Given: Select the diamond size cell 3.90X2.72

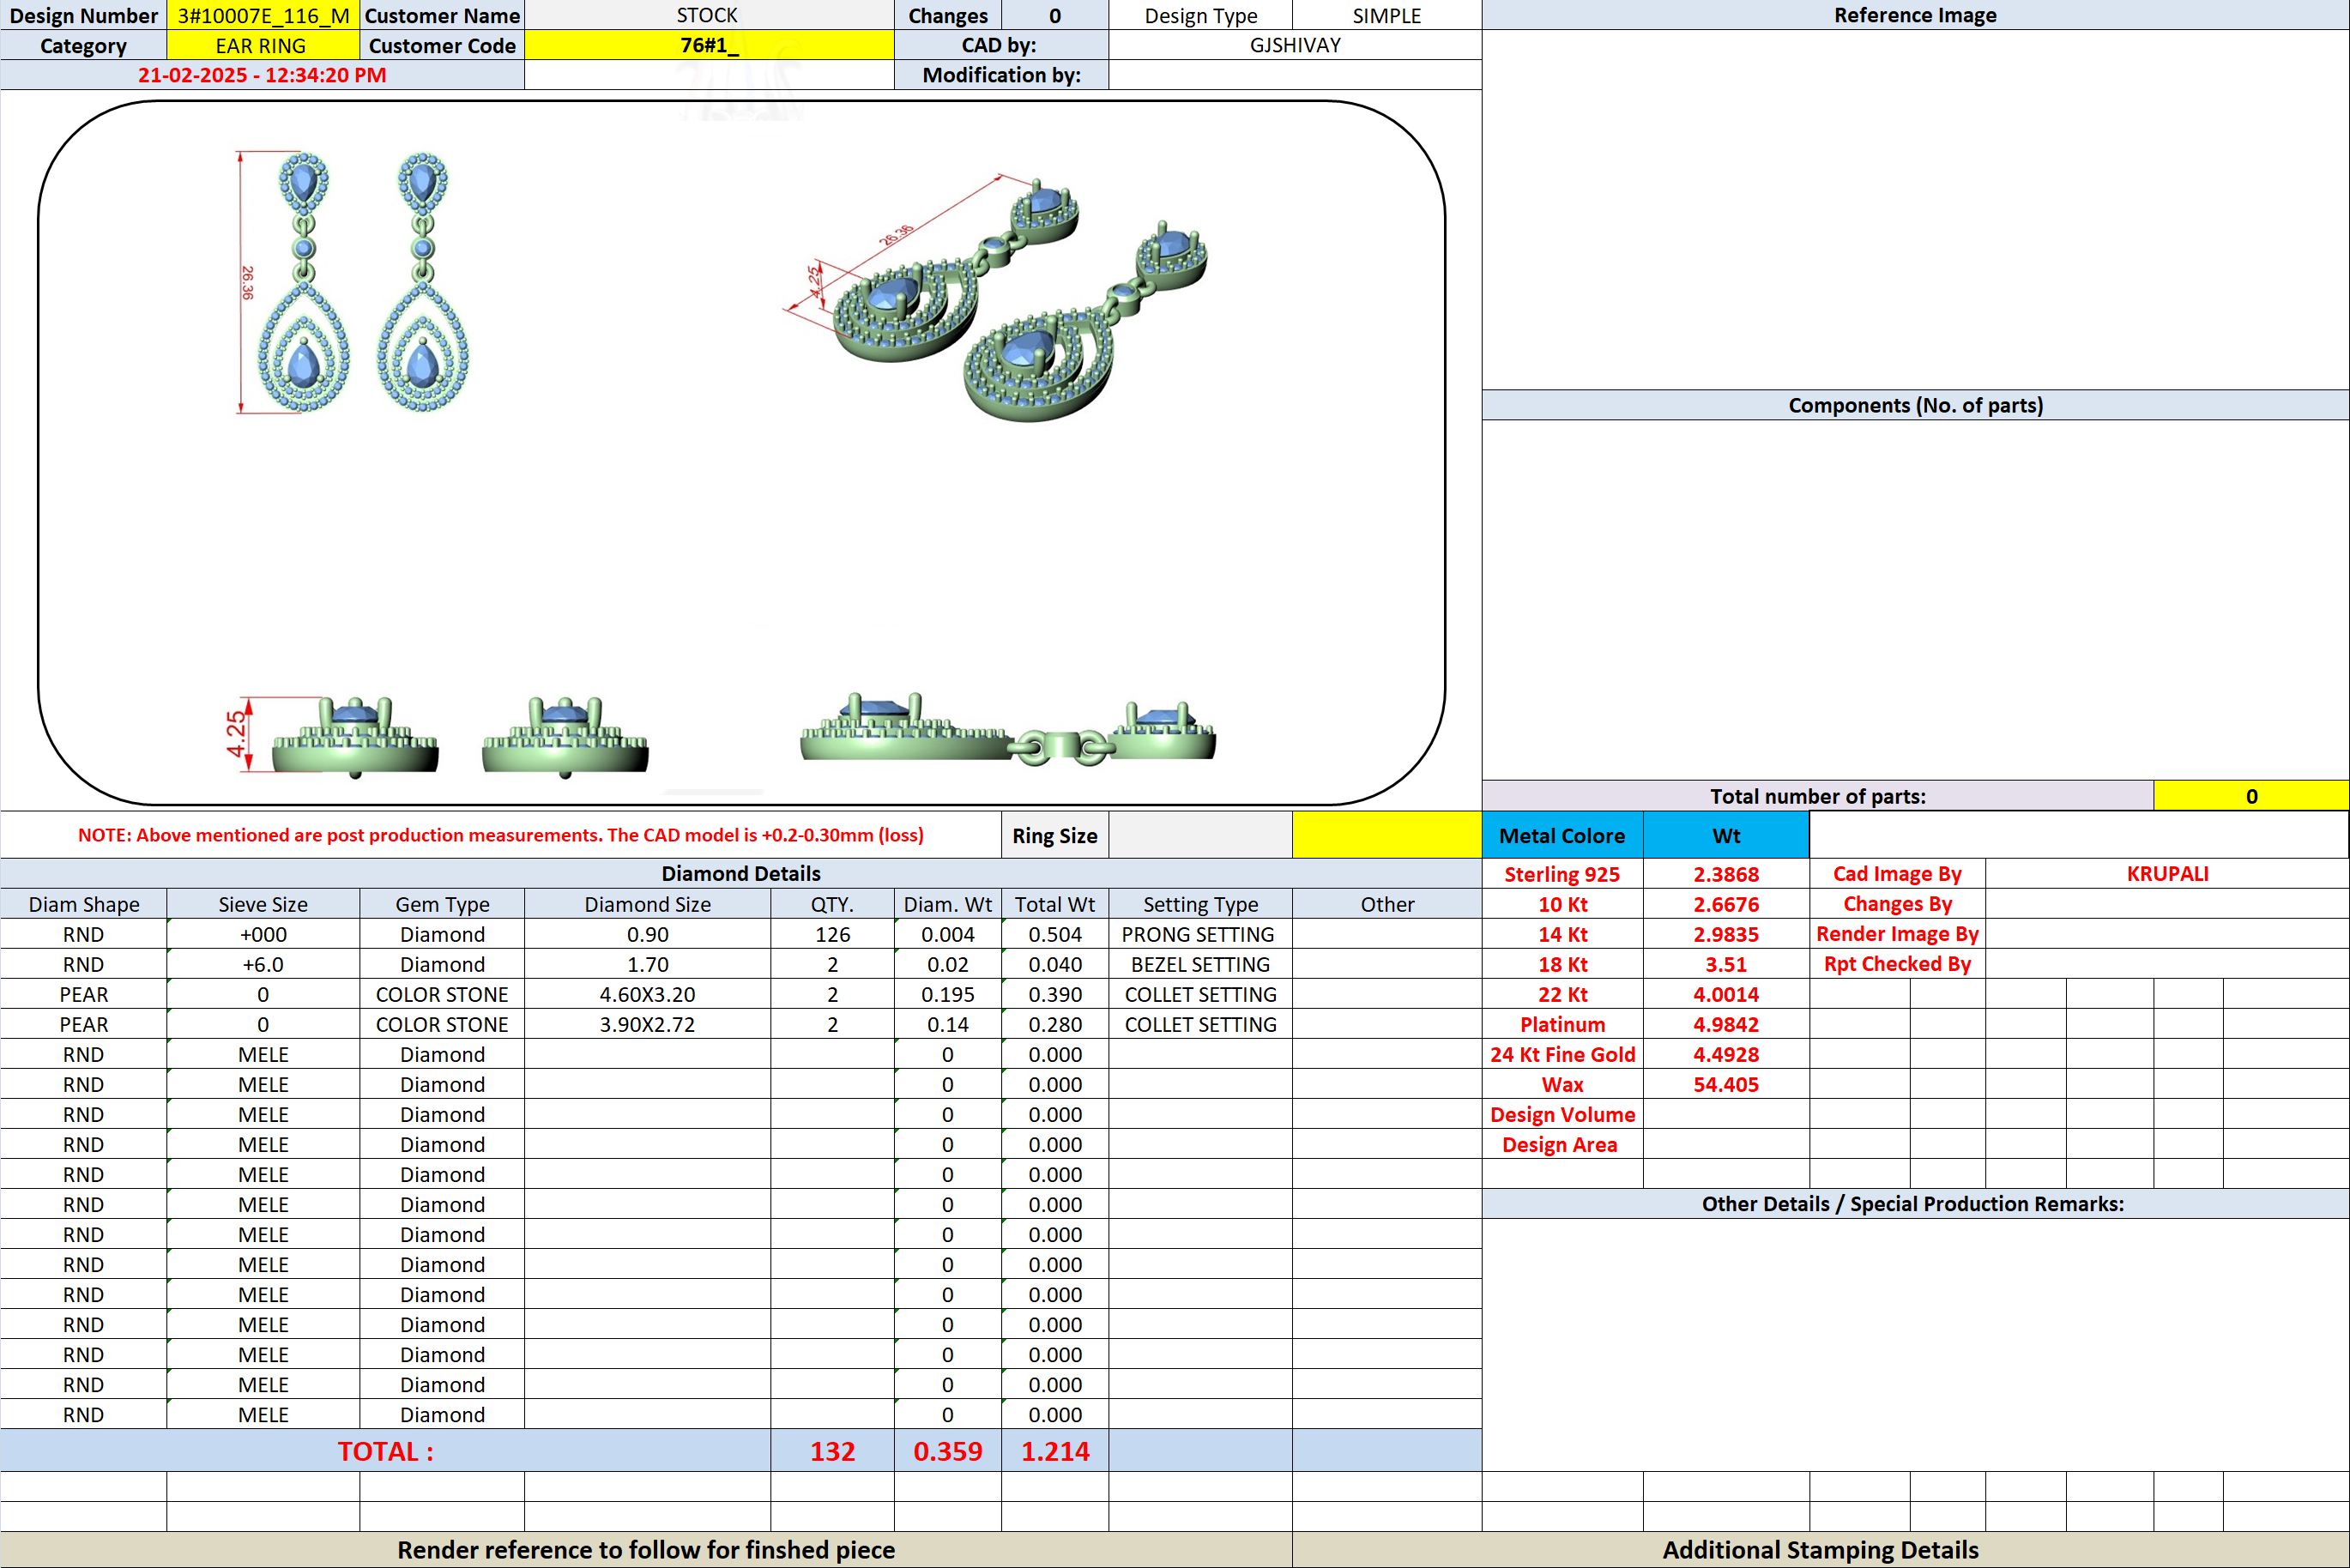Looking at the screenshot, I should pyautogui.click(x=647, y=1024).
